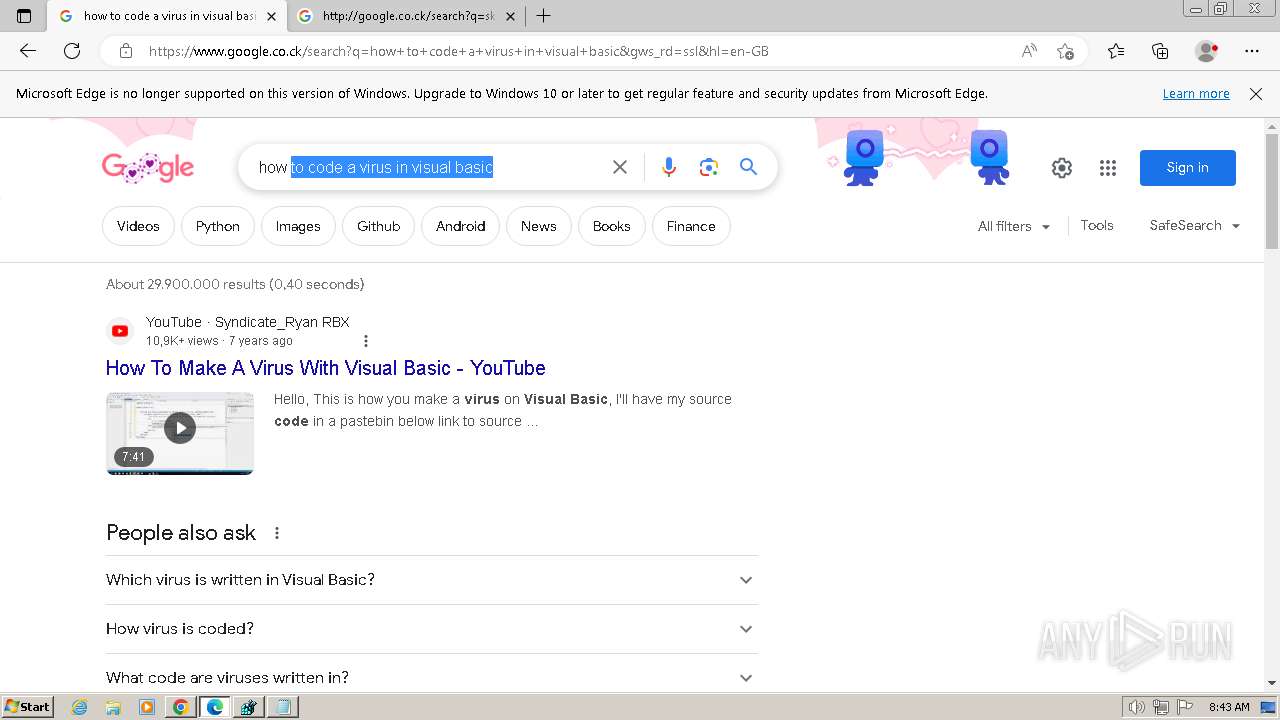Open the file explorer taskbar icon
Screen dimensions: 1280x720
coord(113,707)
